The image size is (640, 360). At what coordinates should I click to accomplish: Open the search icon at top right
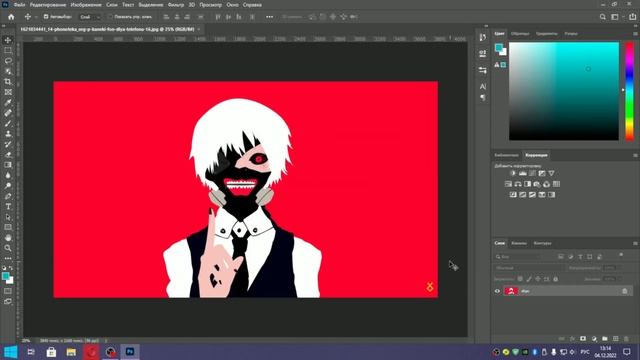click(603, 17)
